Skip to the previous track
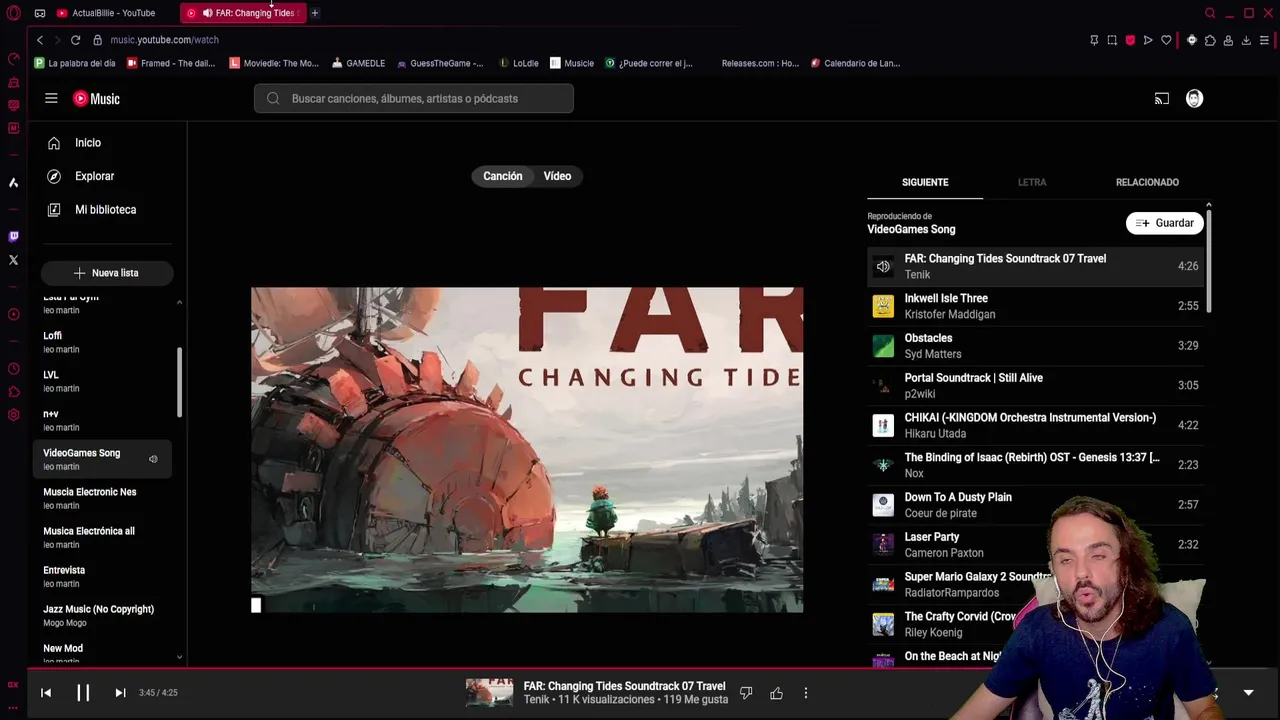Viewport: 1280px width, 720px height. (x=46, y=693)
